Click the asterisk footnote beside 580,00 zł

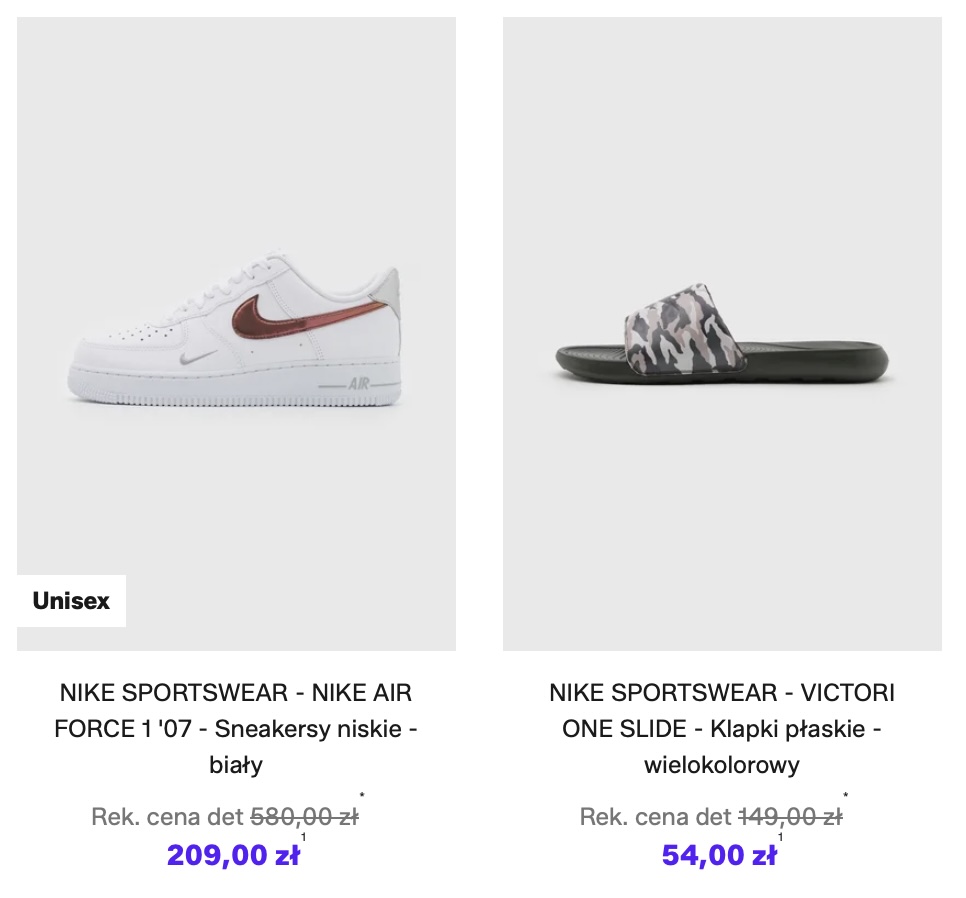[362, 798]
